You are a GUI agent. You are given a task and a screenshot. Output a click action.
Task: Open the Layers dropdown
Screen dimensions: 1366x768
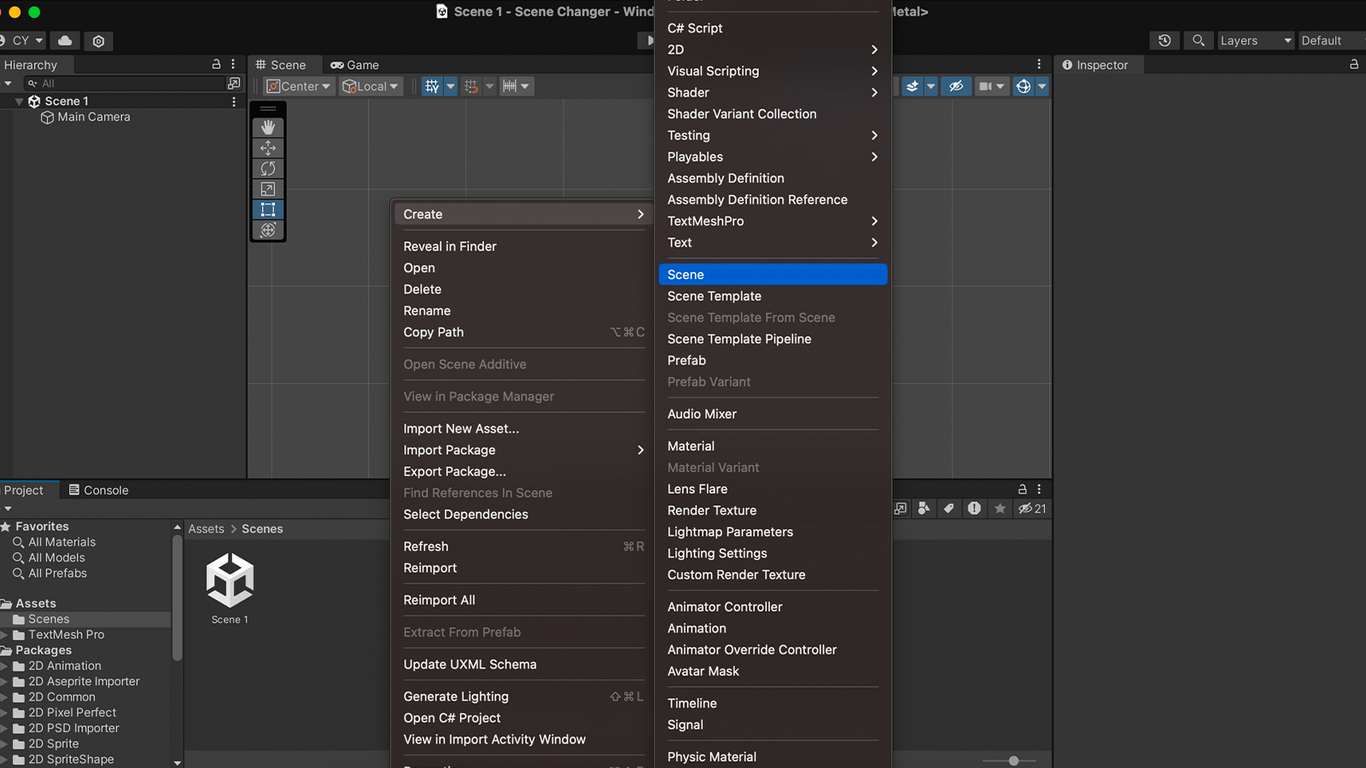1255,41
